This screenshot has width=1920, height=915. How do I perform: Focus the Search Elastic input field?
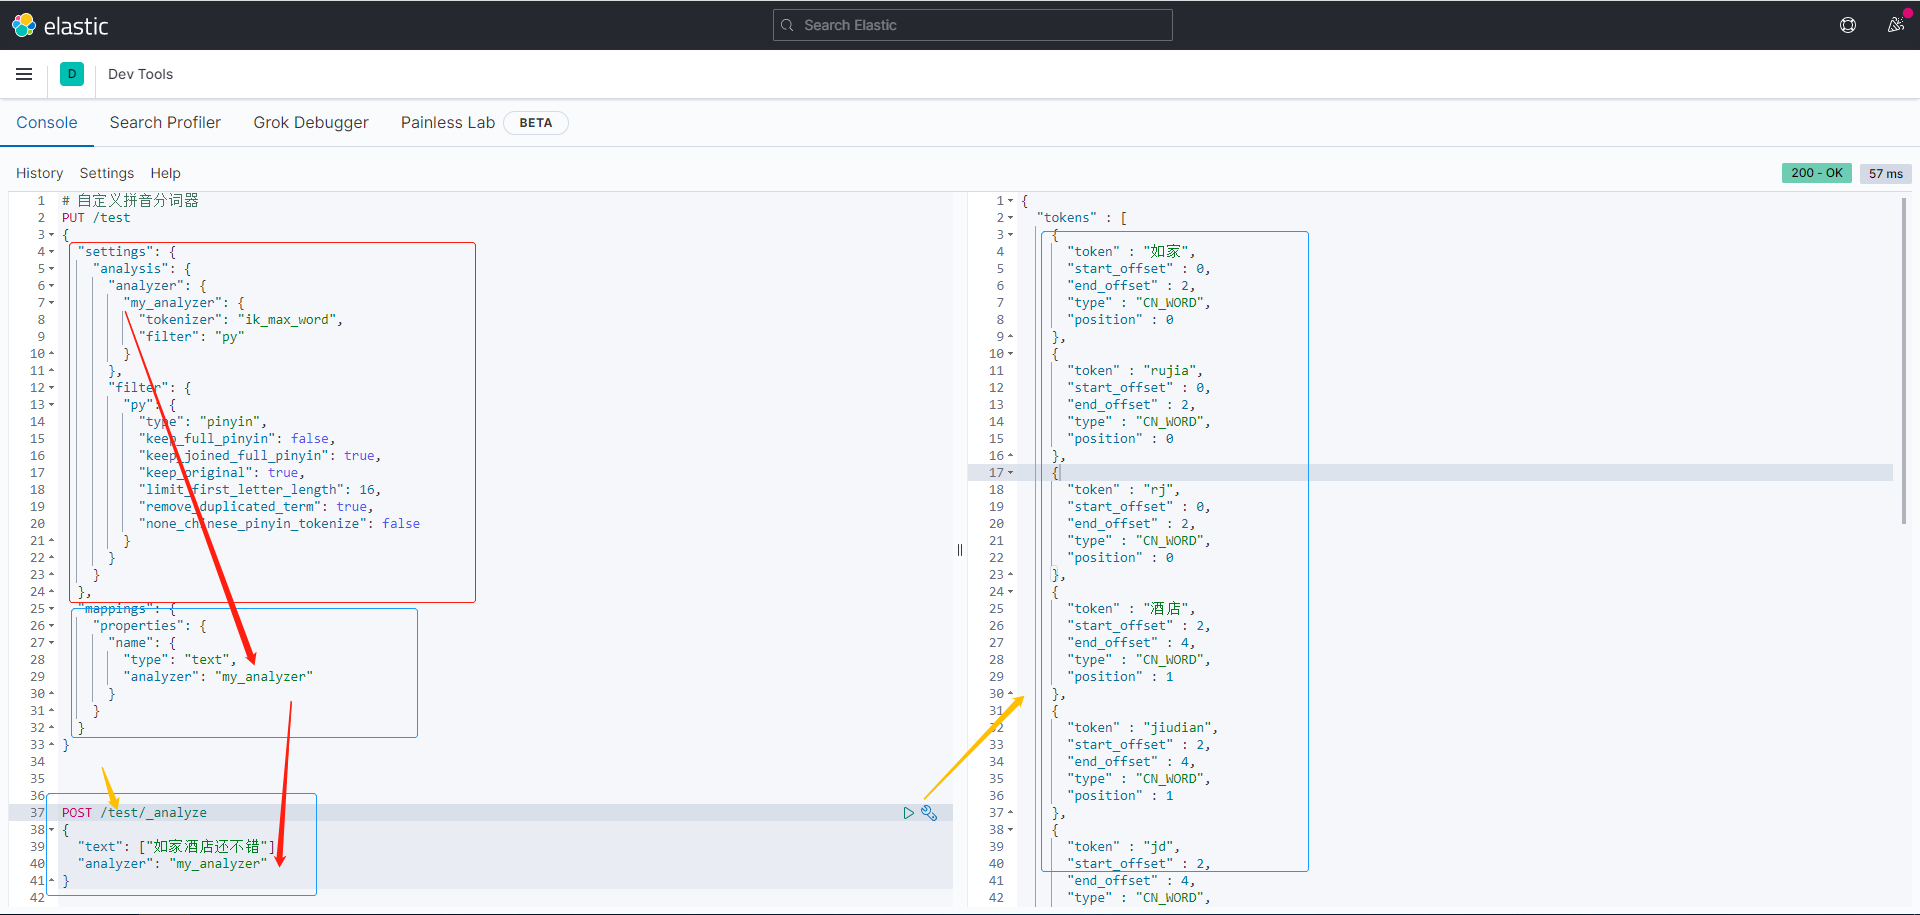click(973, 25)
